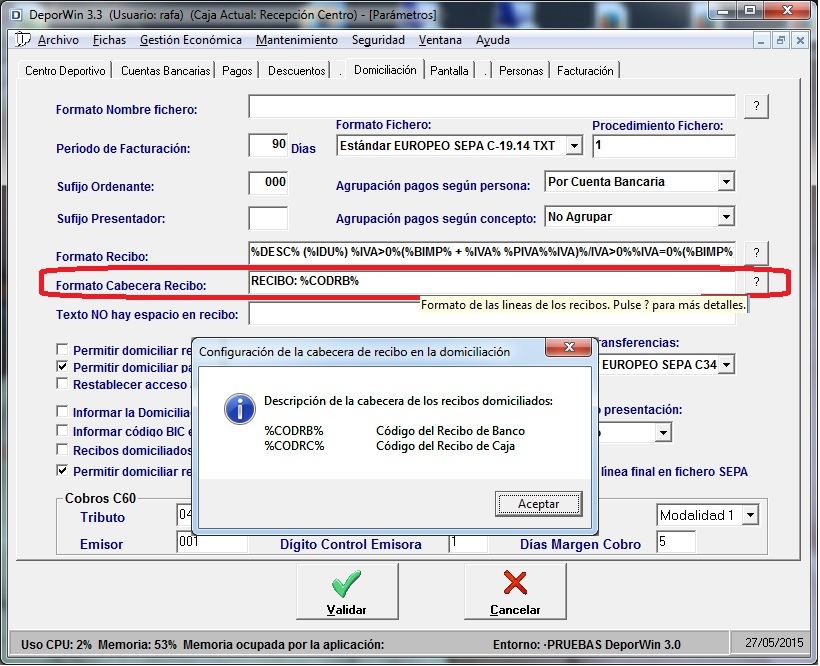
Task: Click the 27/05/2015 date in status bar
Action: pos(774,642)
